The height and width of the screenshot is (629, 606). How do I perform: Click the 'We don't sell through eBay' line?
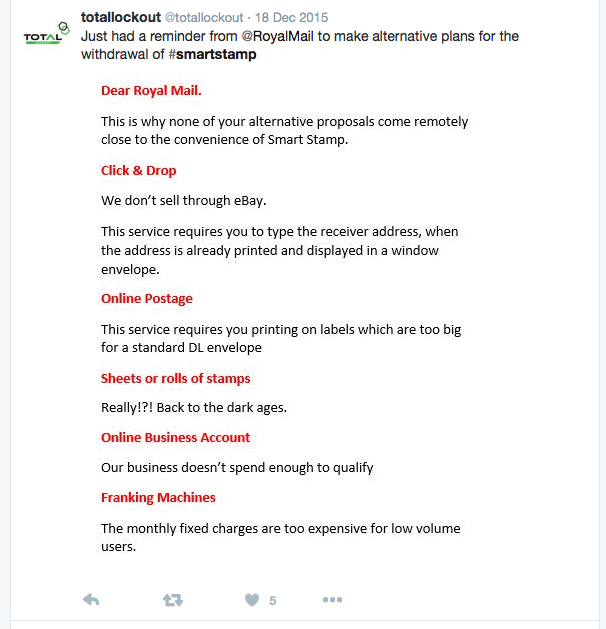point(184,201)
